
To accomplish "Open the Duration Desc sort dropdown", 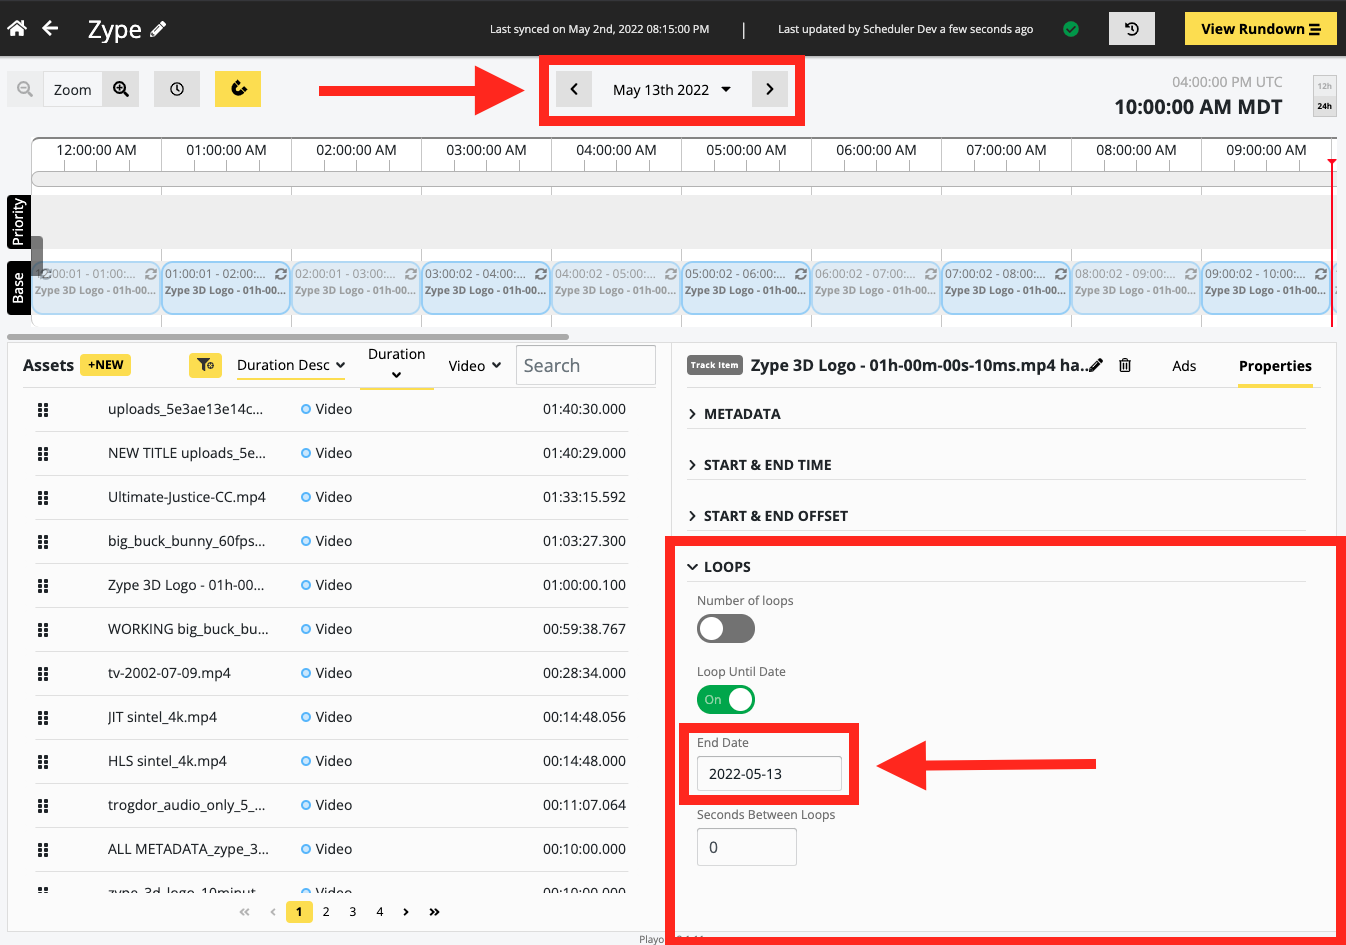I will coord(291,365).
